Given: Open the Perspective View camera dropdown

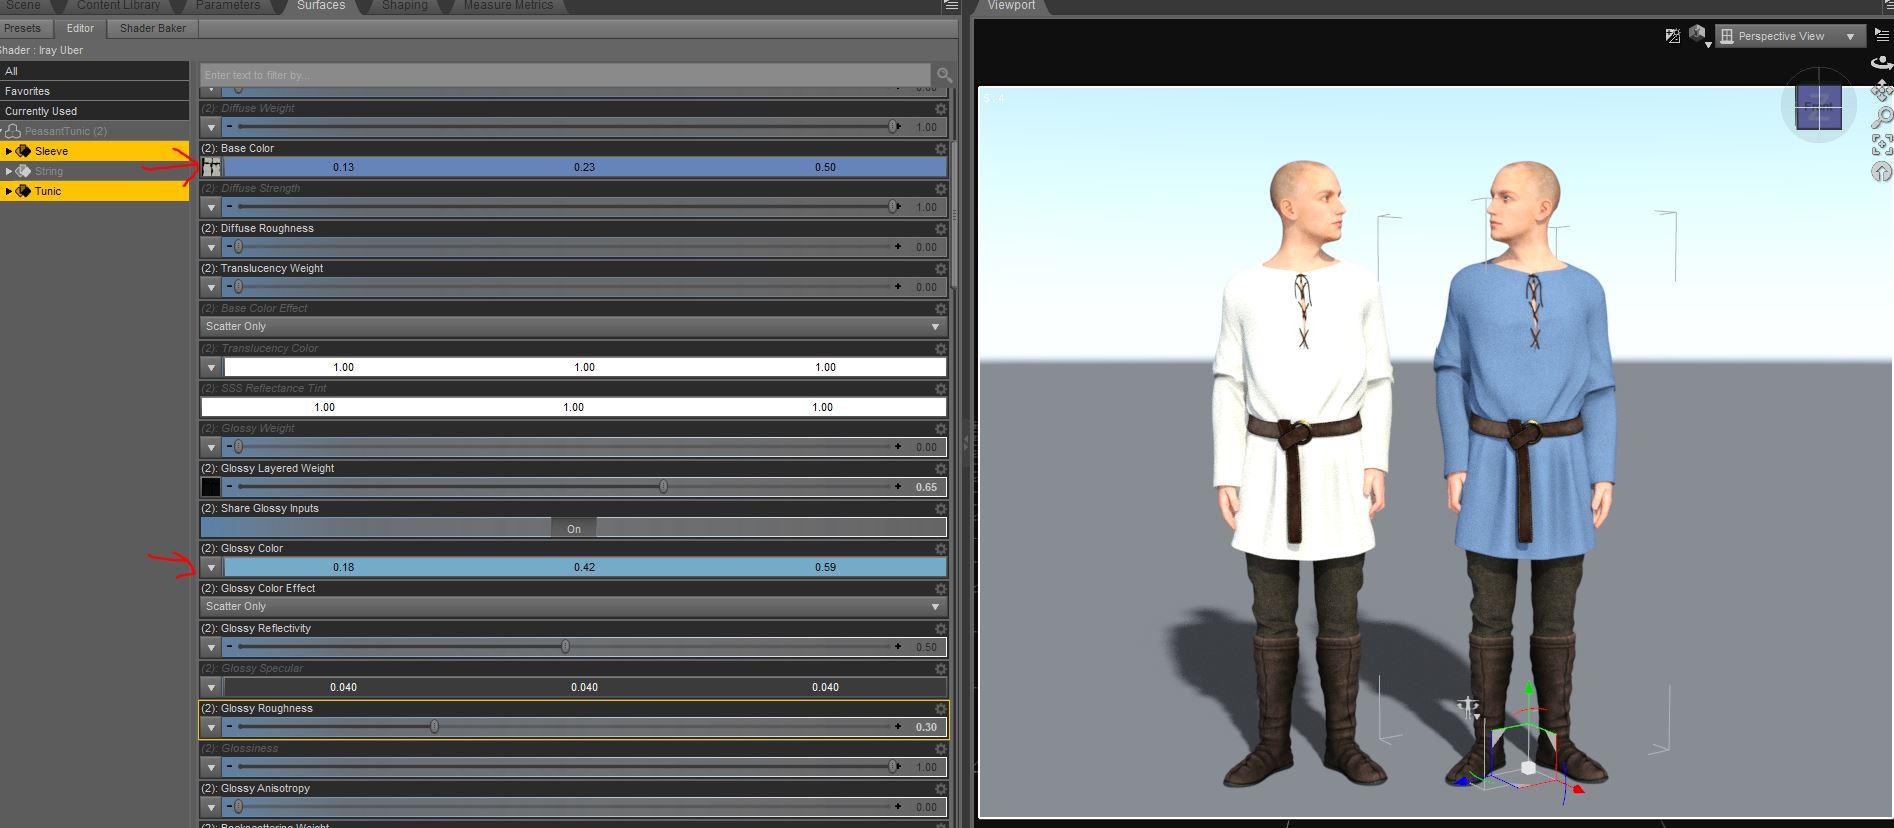Looking at the screenshot, I should tap(1790, 36).
